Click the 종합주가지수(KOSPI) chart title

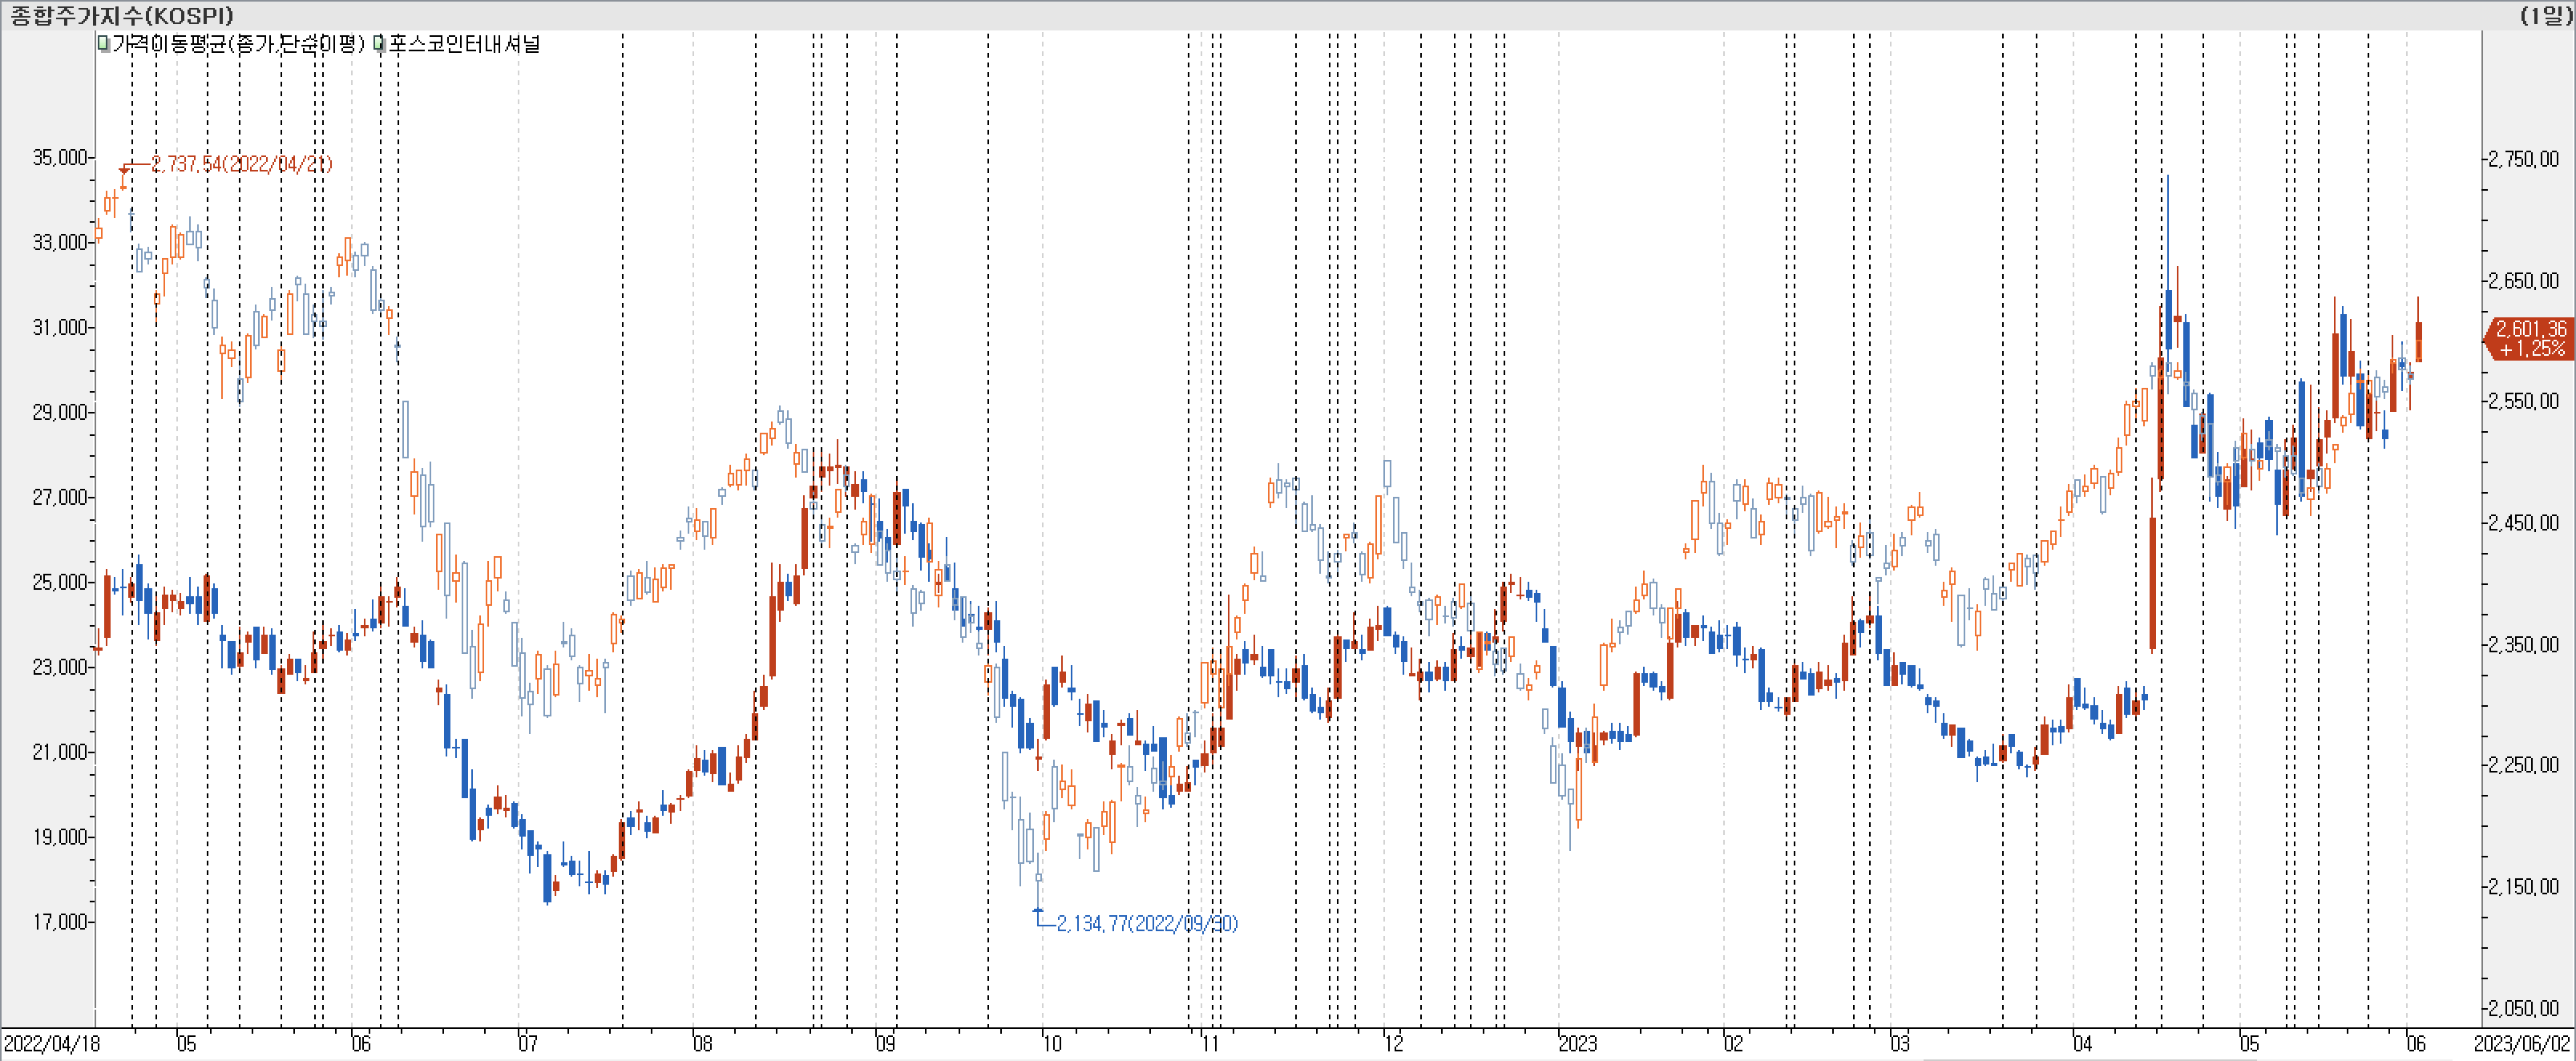[x=122, y=15]
